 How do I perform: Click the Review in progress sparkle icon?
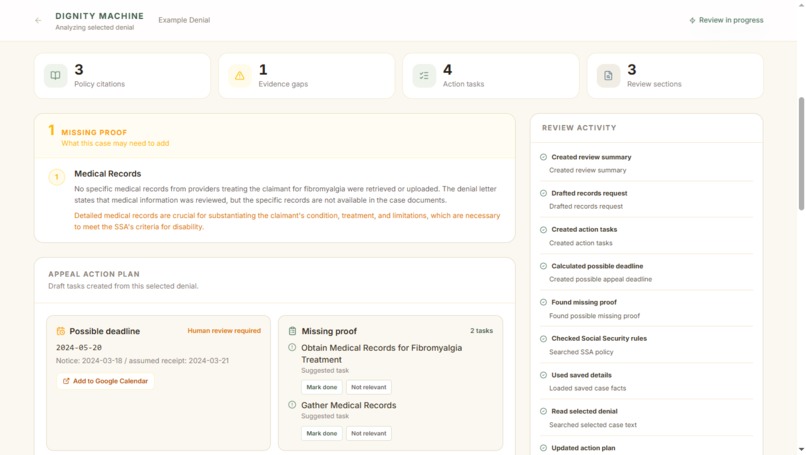[692, 21]
